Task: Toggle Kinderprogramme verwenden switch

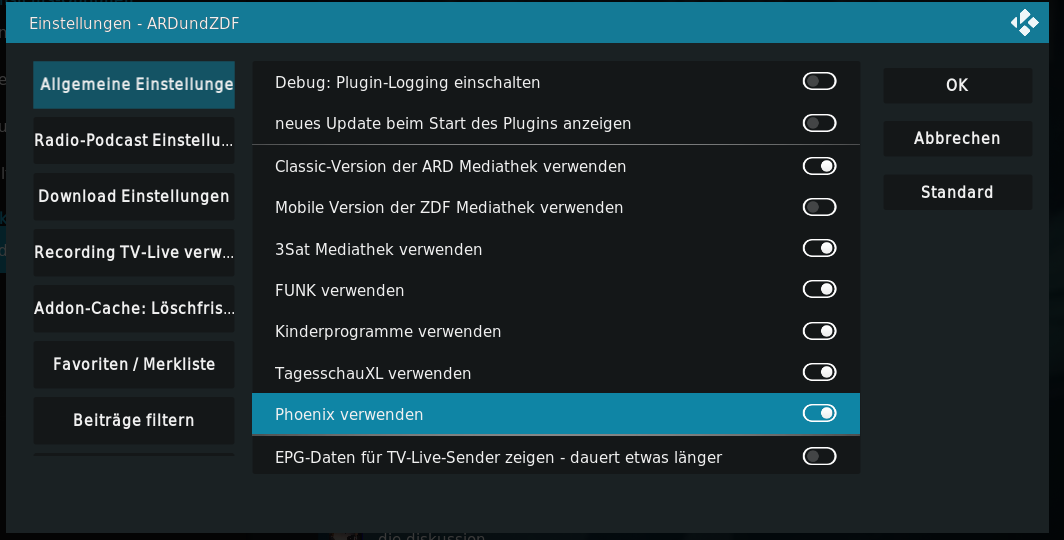Action: (819, 331)
